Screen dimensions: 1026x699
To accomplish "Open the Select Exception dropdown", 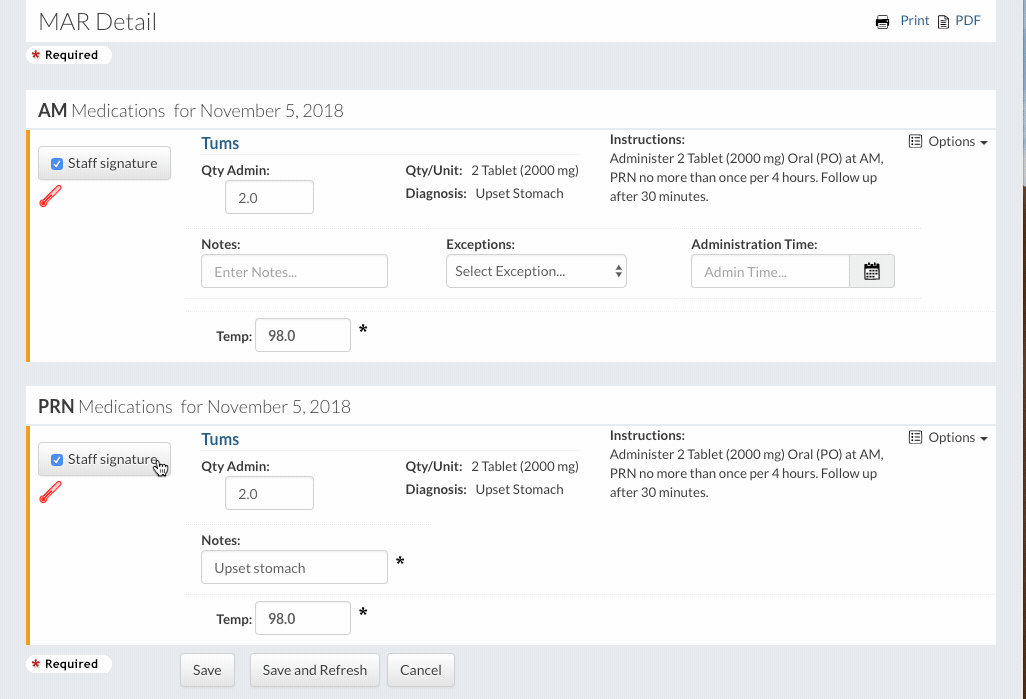I will tap(536, 272).
